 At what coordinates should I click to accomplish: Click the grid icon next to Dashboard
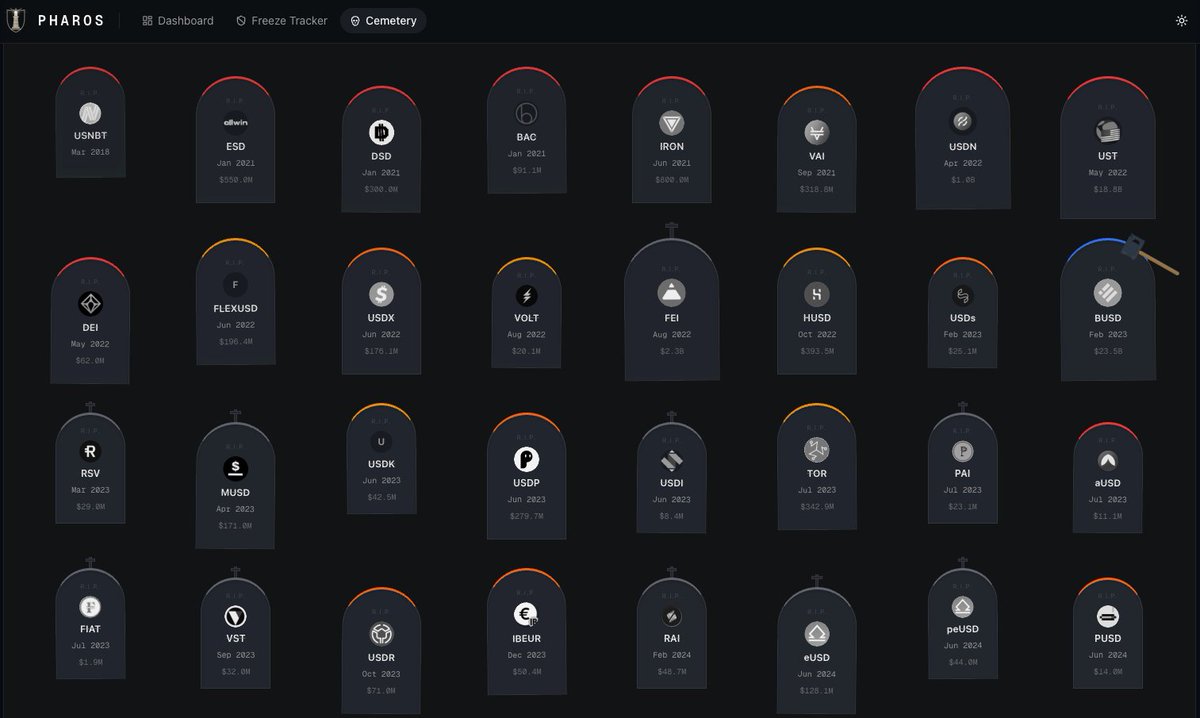146,20
